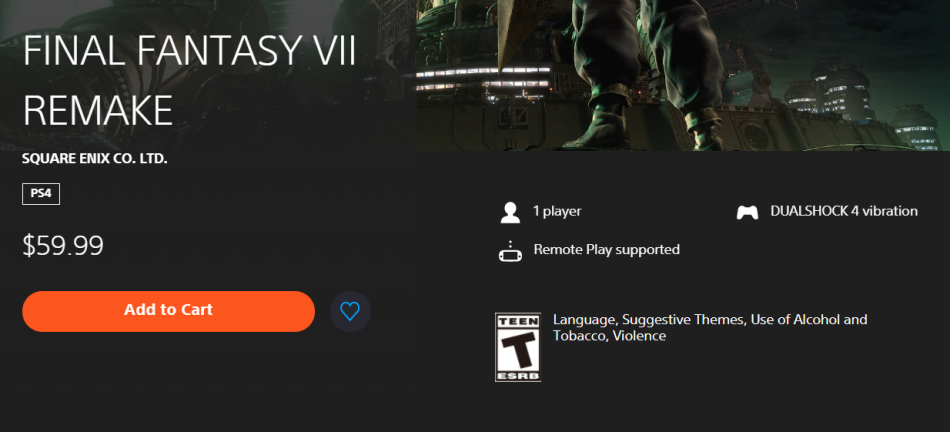Click the lit Shinra building windows in banner

pyautogui.click(x=483, y=79)
